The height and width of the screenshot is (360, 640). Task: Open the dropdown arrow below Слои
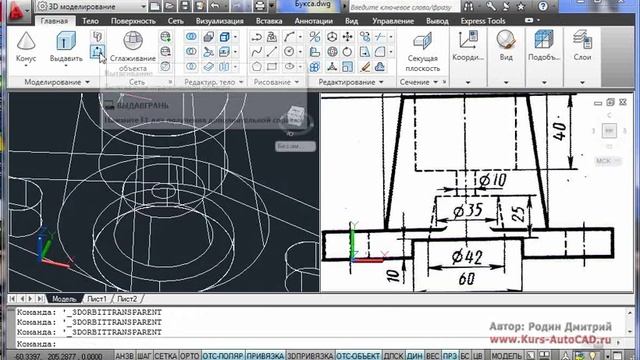[x=582, y=82]
